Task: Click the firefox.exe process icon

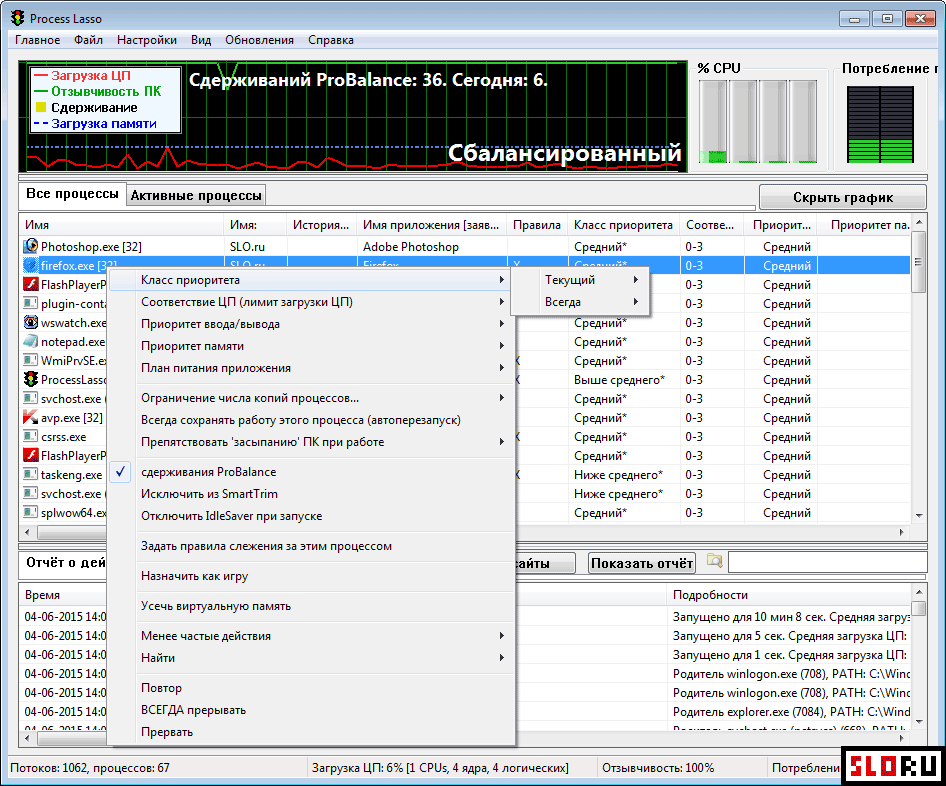Action: (30, 265)
